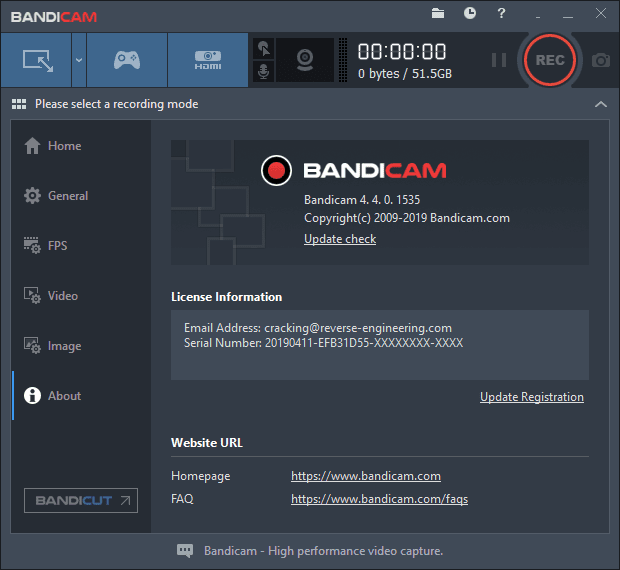Click the Image sidebar icon

coord(32,345)
